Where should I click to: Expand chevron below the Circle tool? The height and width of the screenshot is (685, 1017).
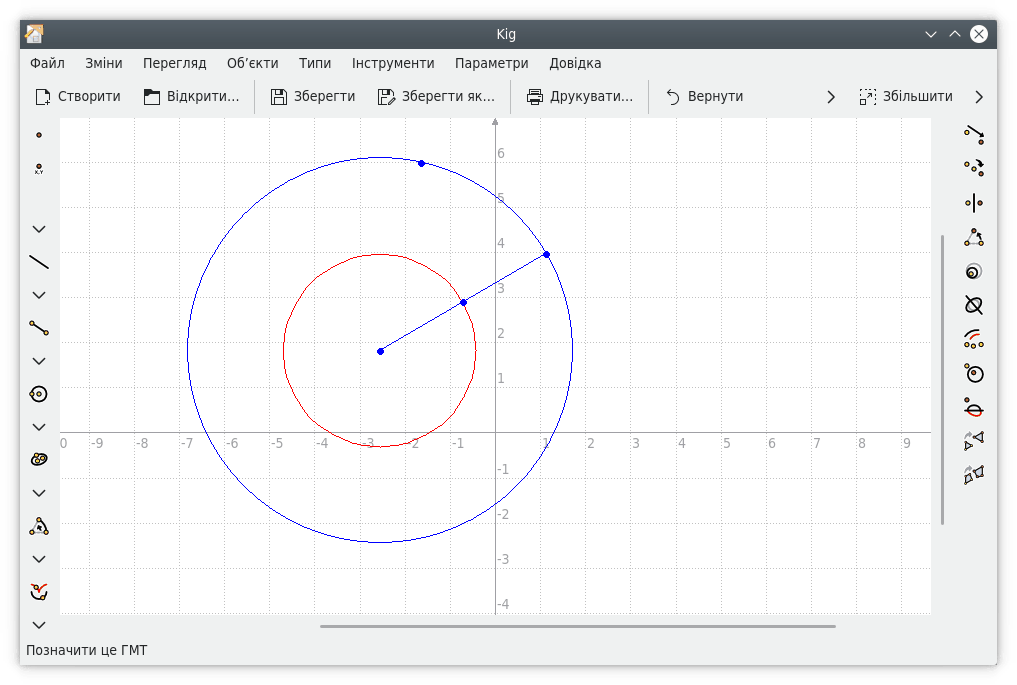pyautogui.click(x=39, y=427)
